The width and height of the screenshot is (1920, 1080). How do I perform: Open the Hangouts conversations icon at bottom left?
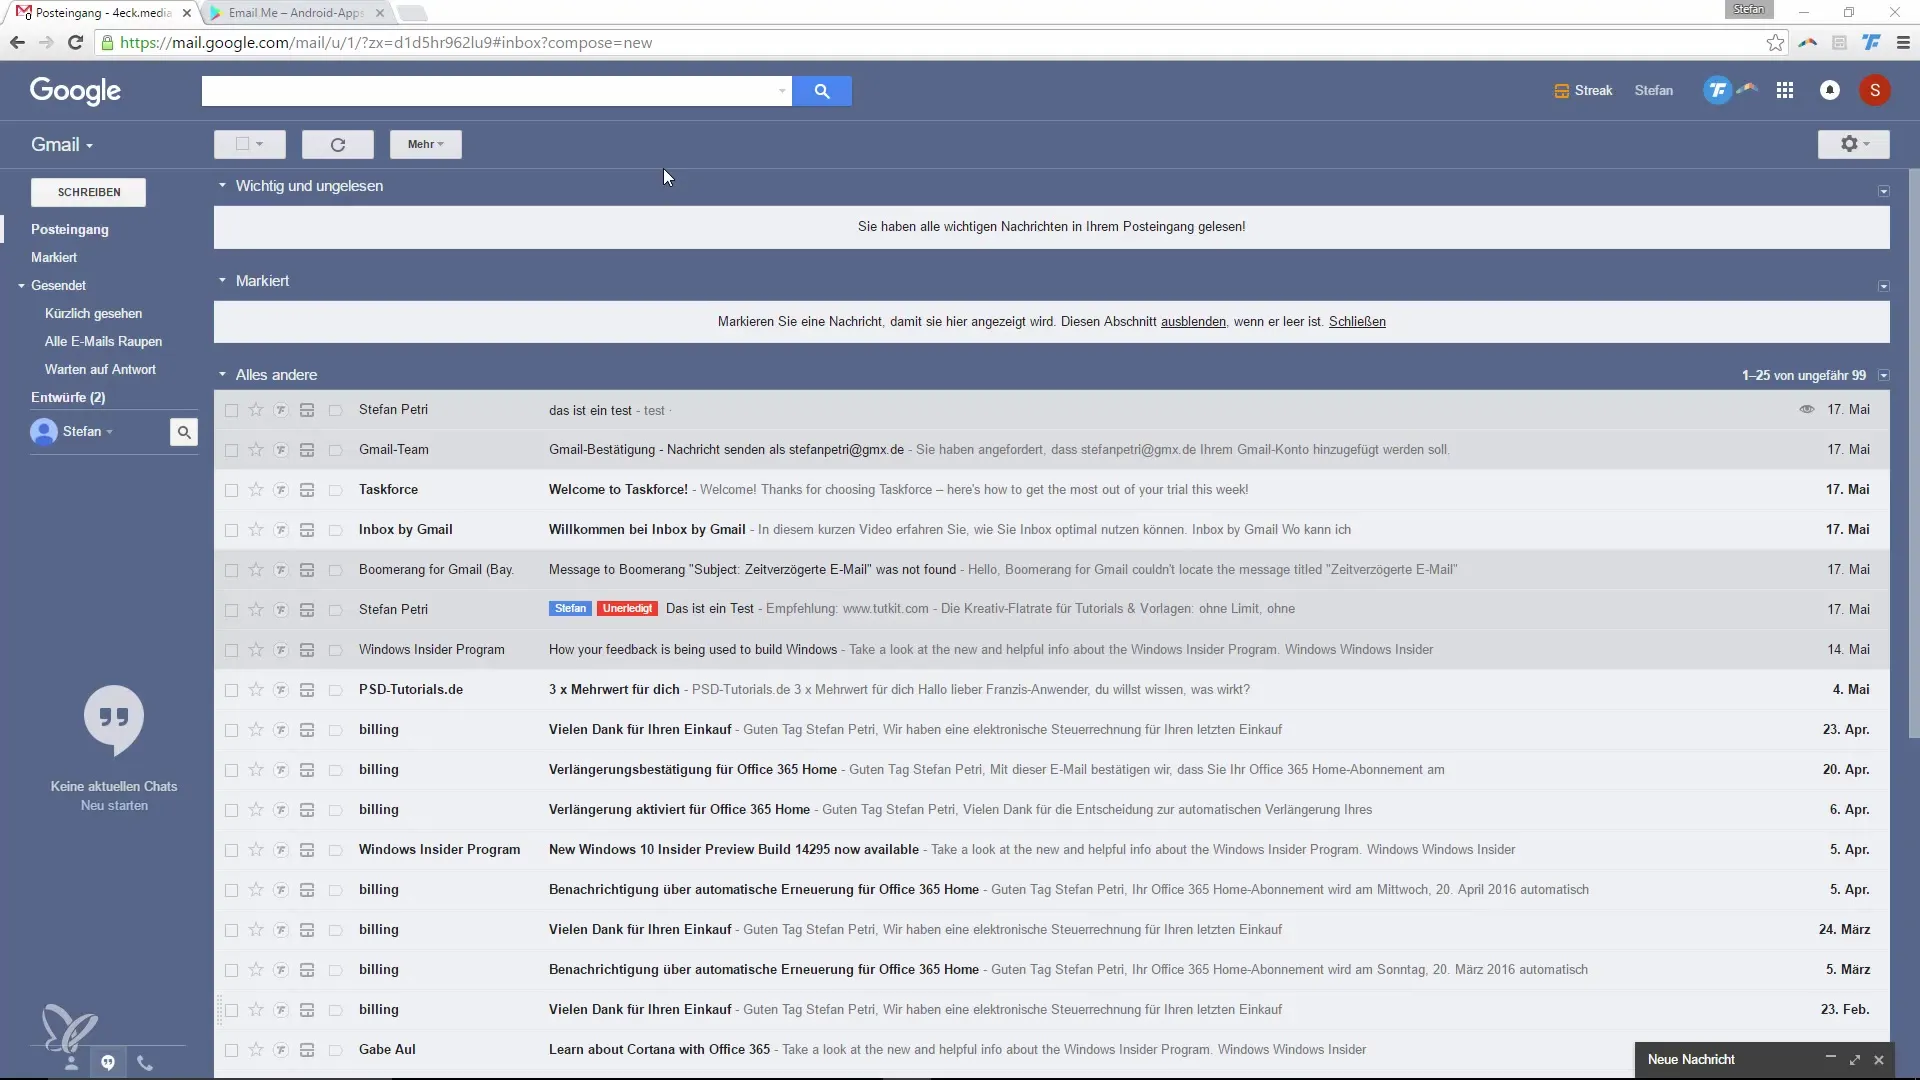click(x=108, y=1062)
